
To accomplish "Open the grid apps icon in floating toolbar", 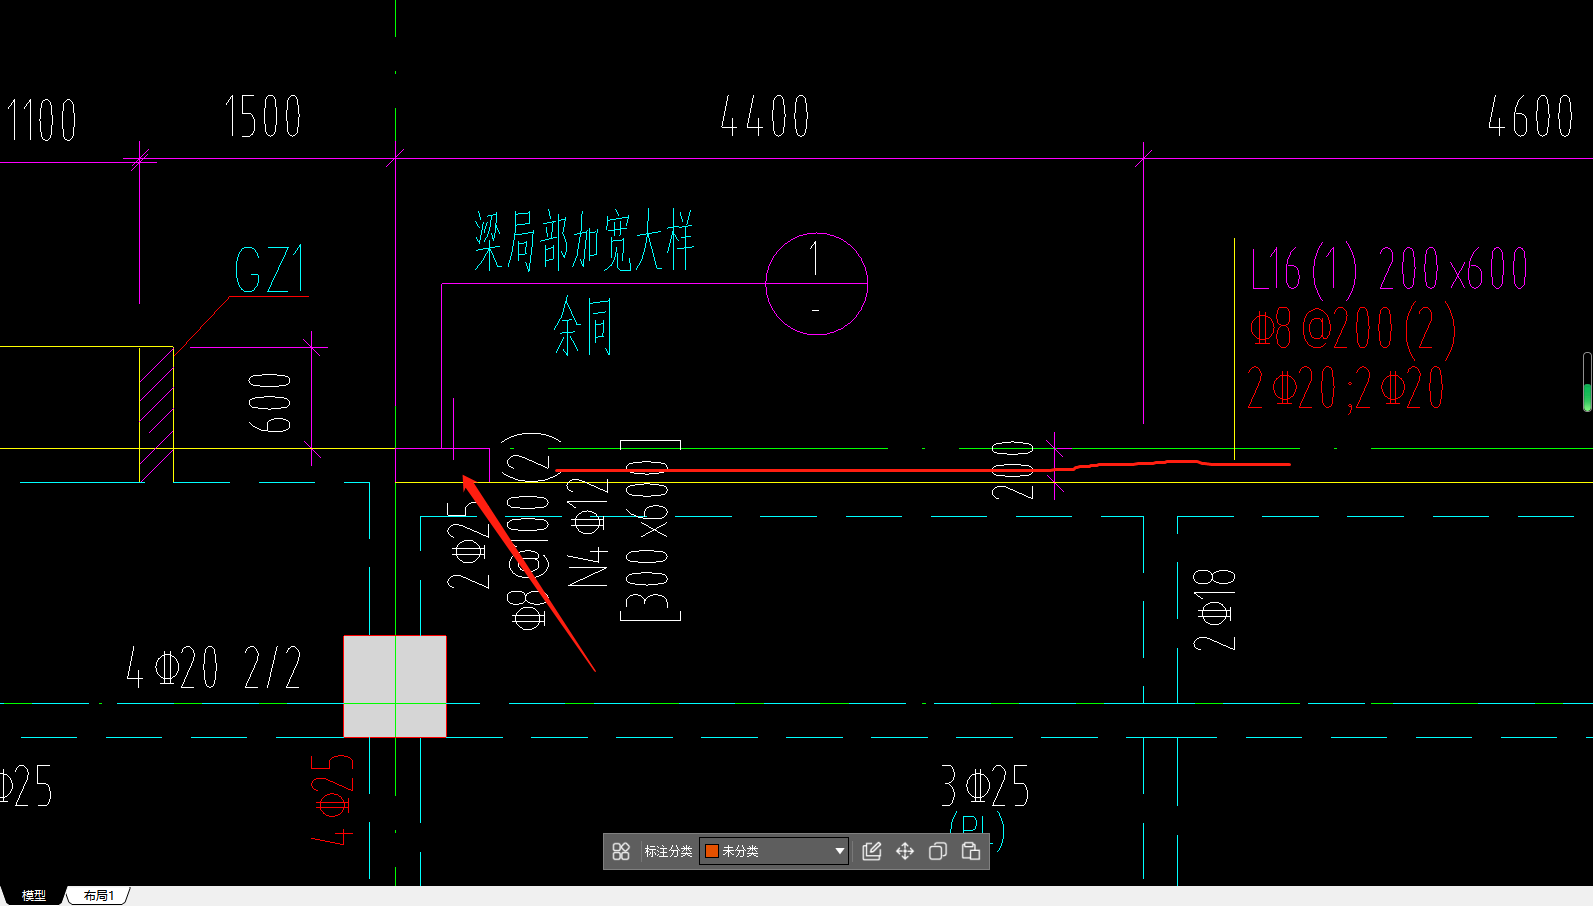I will coord(621,851).
